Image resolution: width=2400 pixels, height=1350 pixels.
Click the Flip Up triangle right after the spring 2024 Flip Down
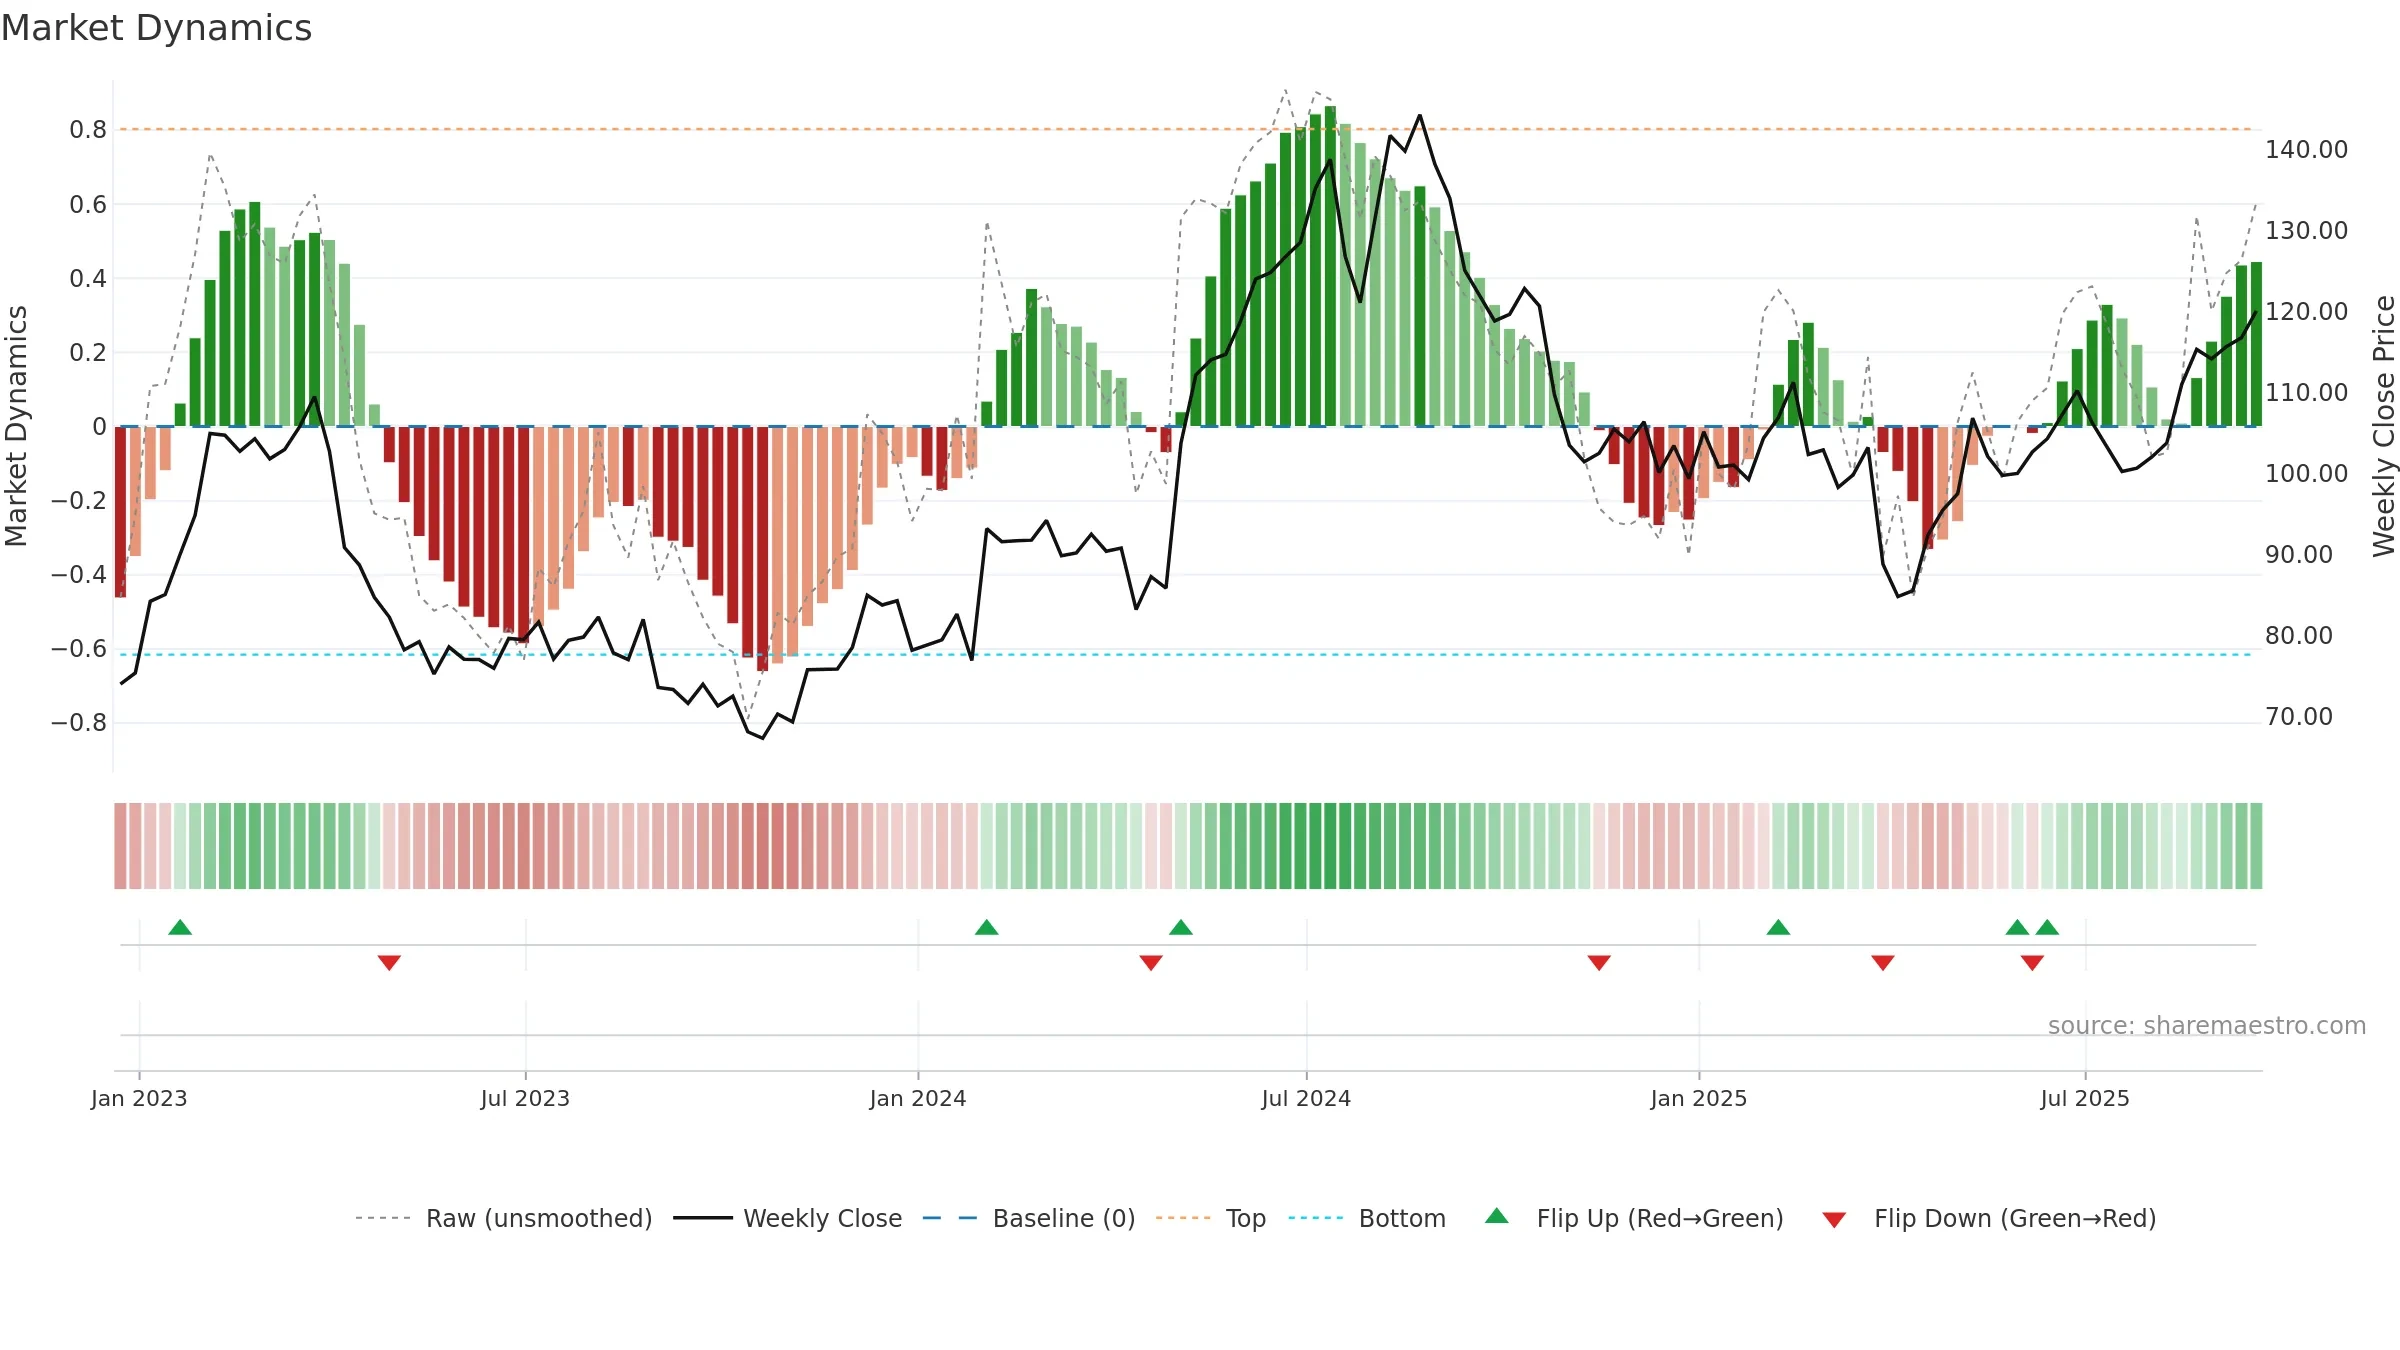click(1181, 928)
